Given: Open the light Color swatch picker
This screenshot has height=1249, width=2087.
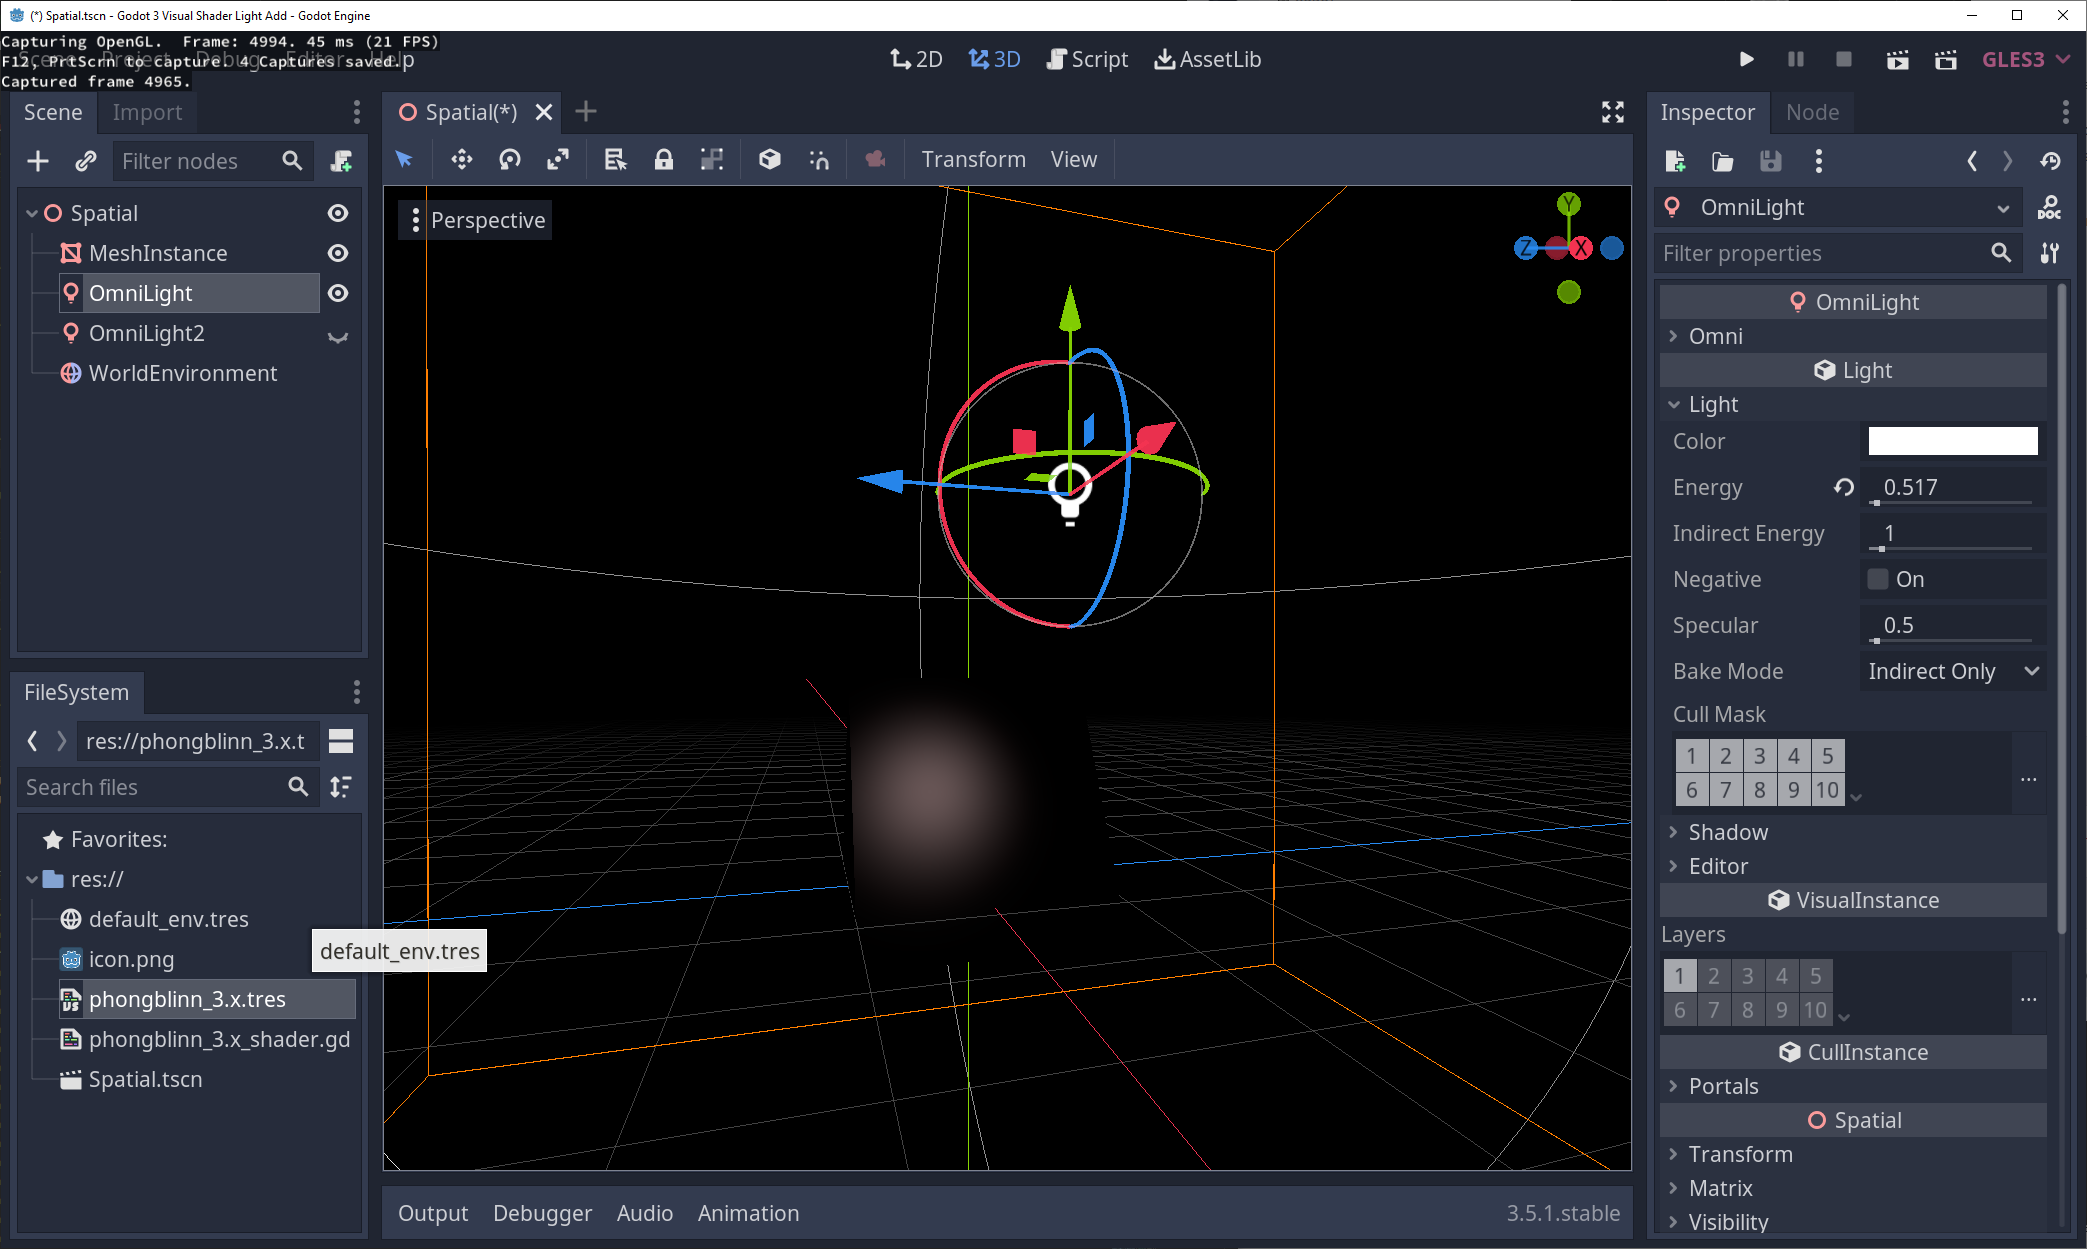Looking at the screenshot, I should 1951,440.
